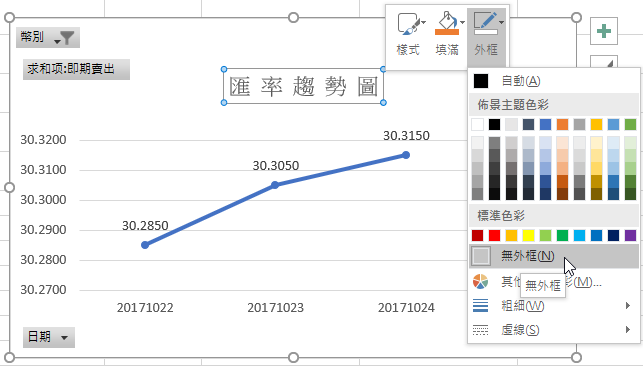The image size is (643, 366).
Task: Pick light blue standard color swatch
Action: [x=579, y=235]
